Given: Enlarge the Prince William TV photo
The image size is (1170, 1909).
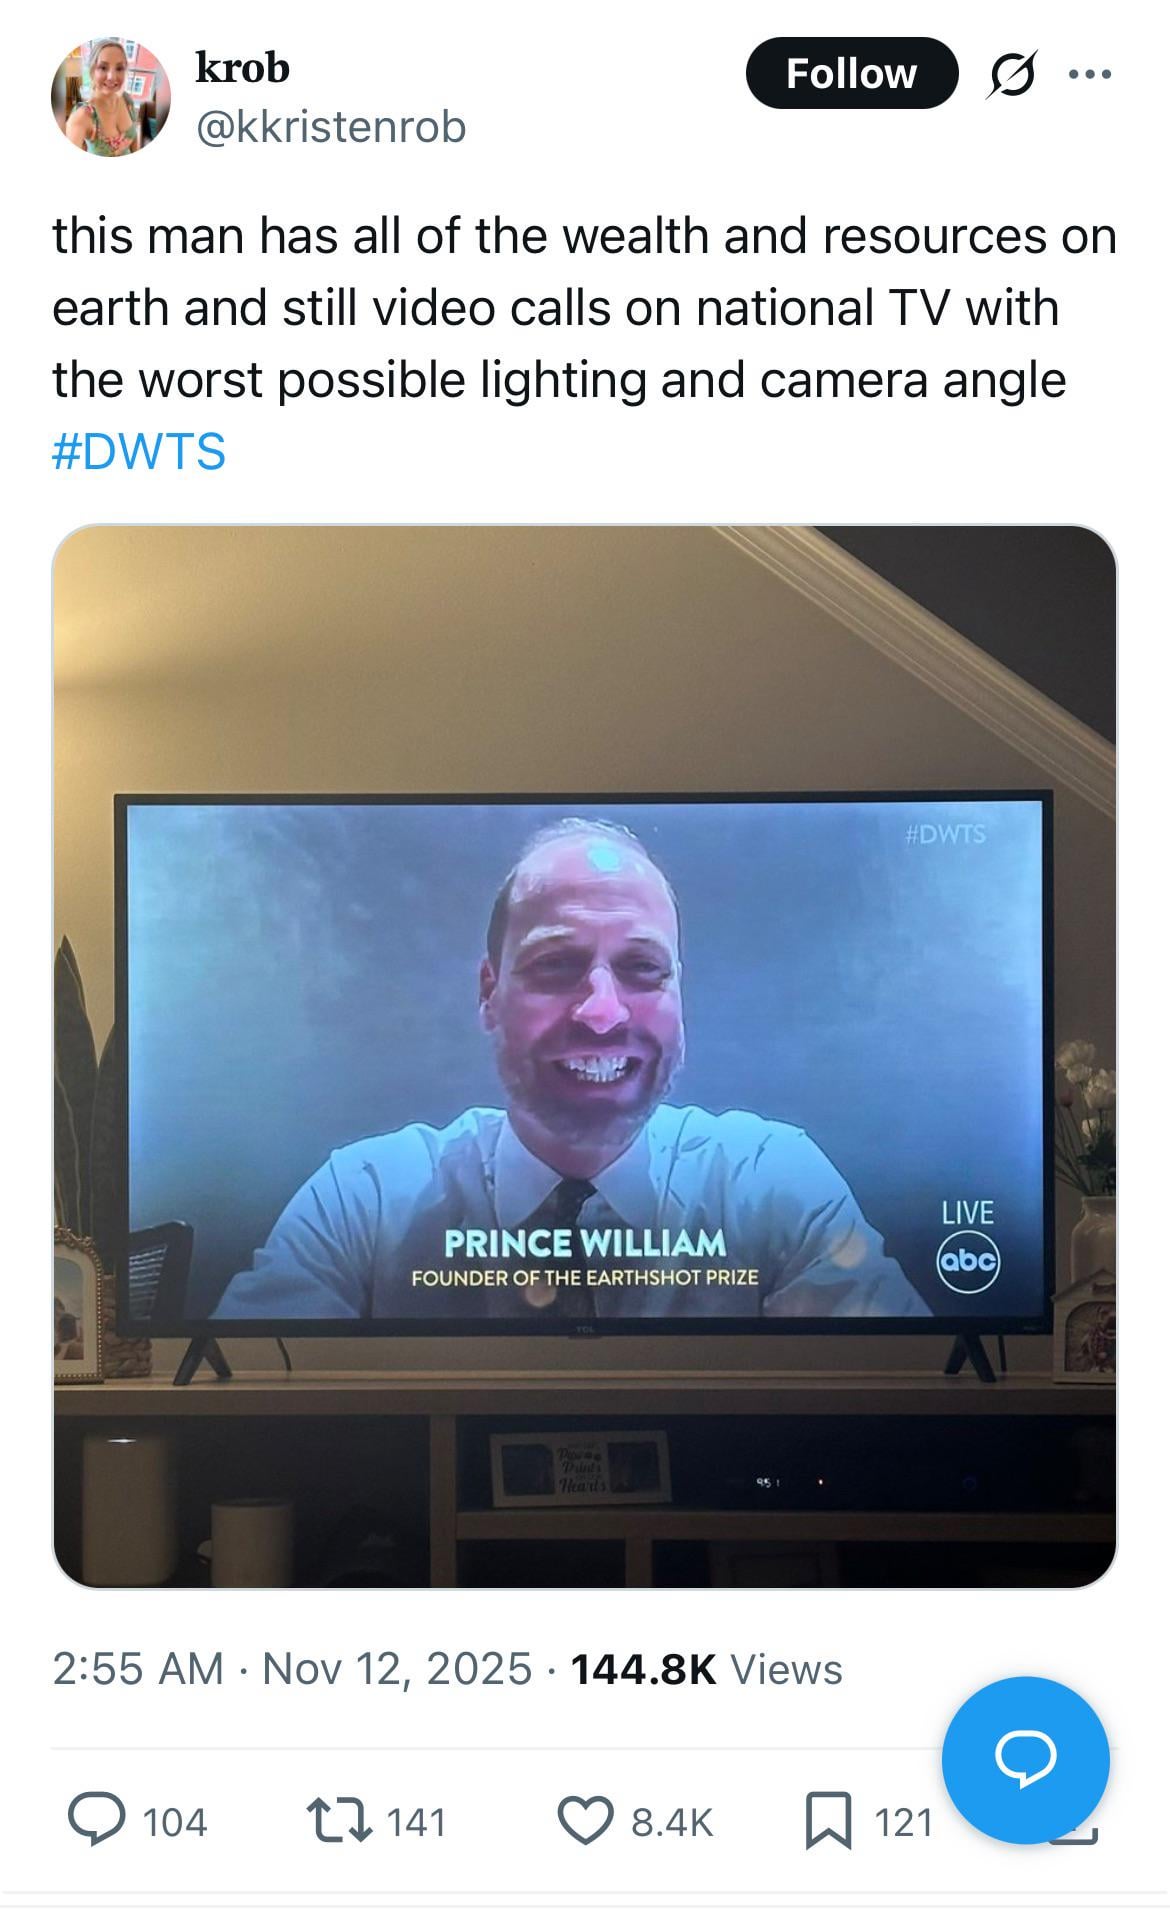Looking at the screenshot, I should pos(584,1055).
